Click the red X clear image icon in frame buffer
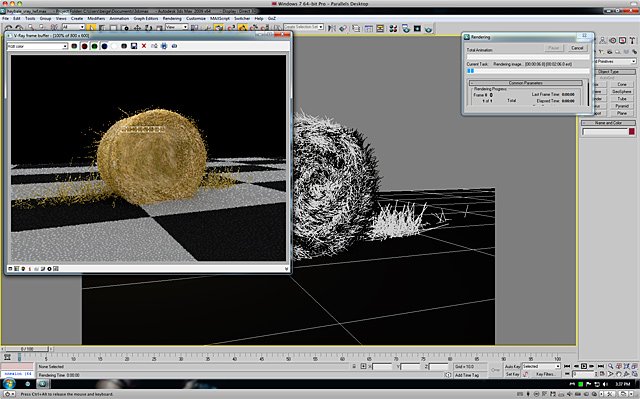The width and height of the screenshot is (640, 399). [144, 46]
